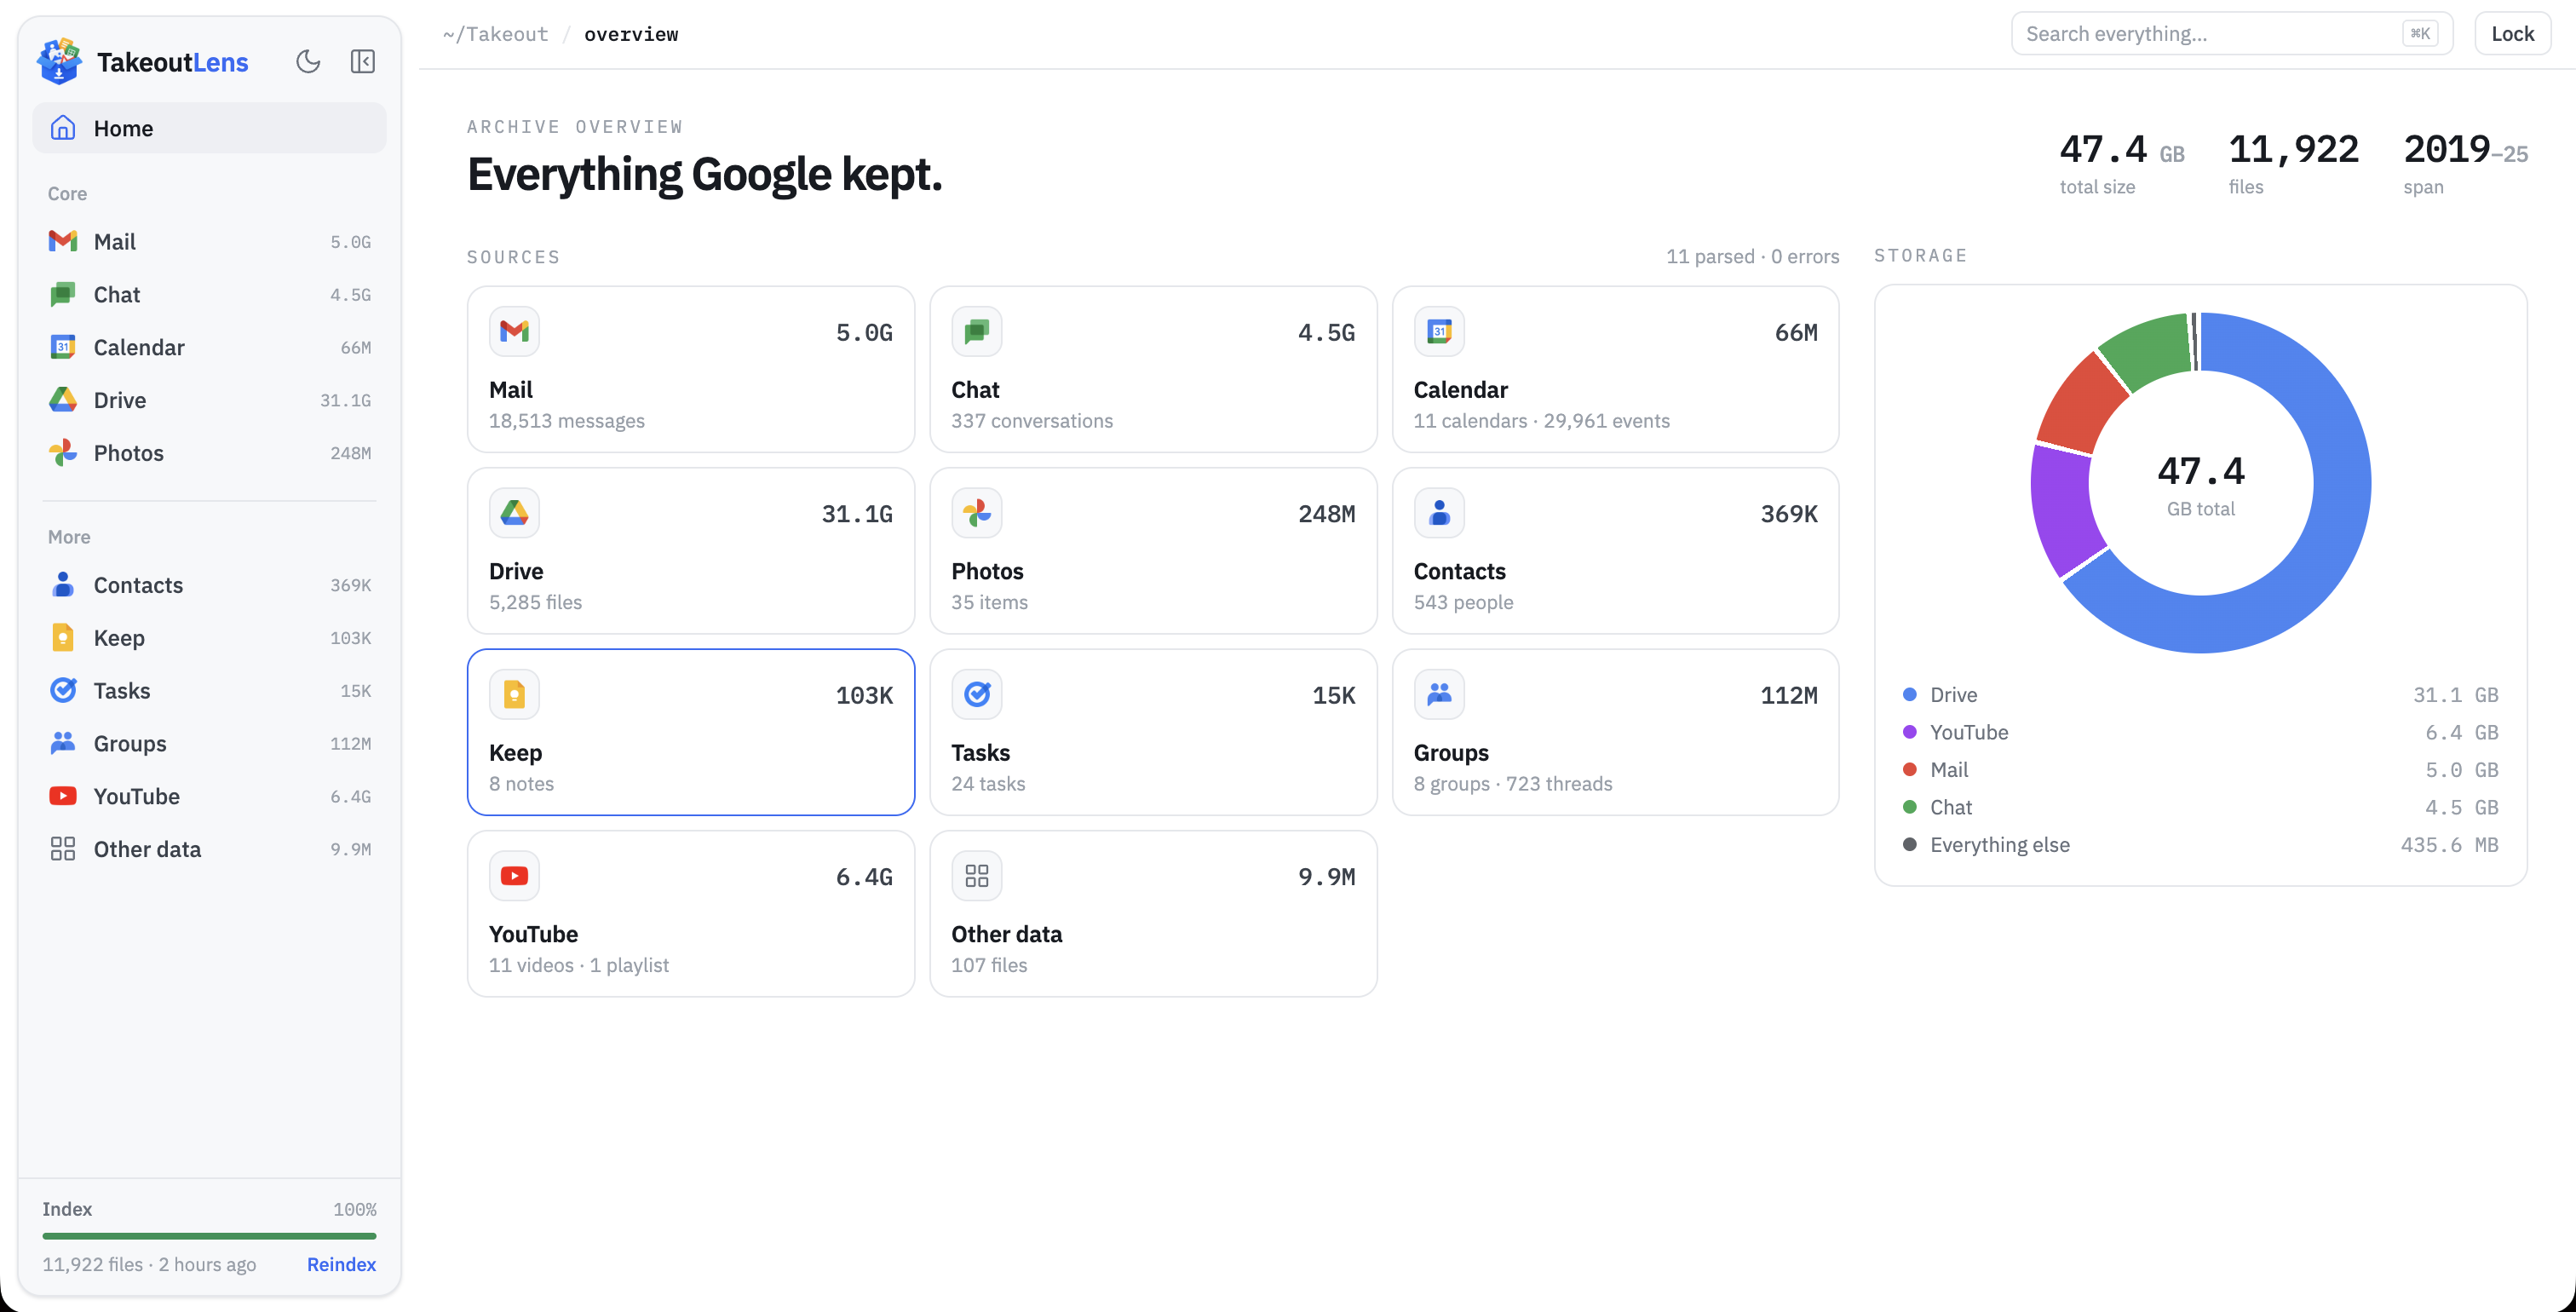Click the ⌘K shortcut badge in search
2576x1312 pixels.
pyautogui.click(x=2420, y=34)
